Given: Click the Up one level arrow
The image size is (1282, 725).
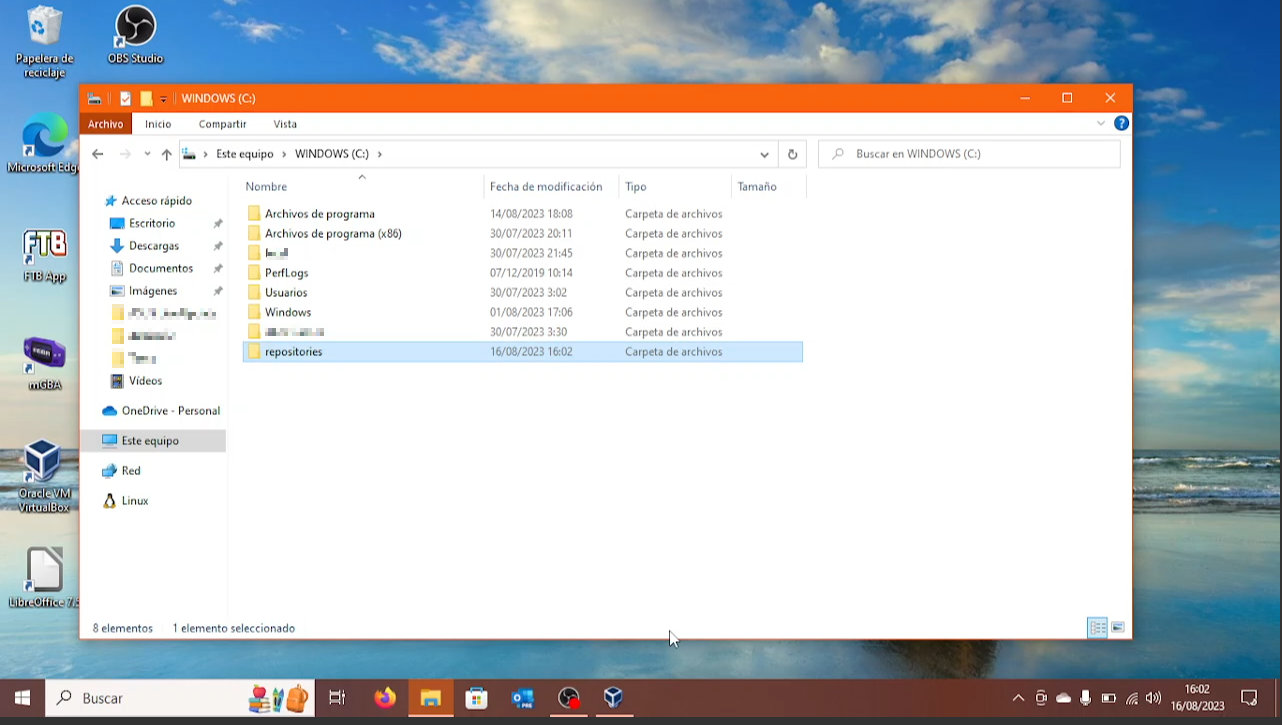Looking at the screenshot, I should coord(166,154).
